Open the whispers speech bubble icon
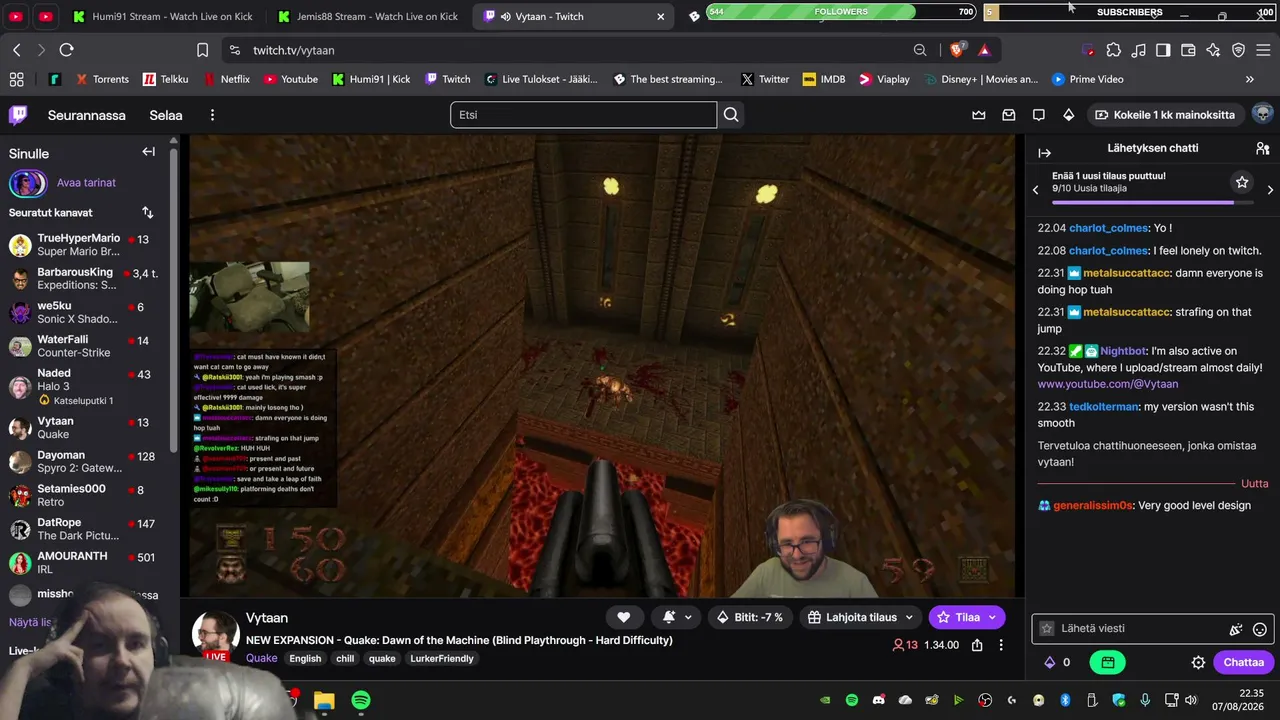The image size is (1280, 720). [1039, 115]
